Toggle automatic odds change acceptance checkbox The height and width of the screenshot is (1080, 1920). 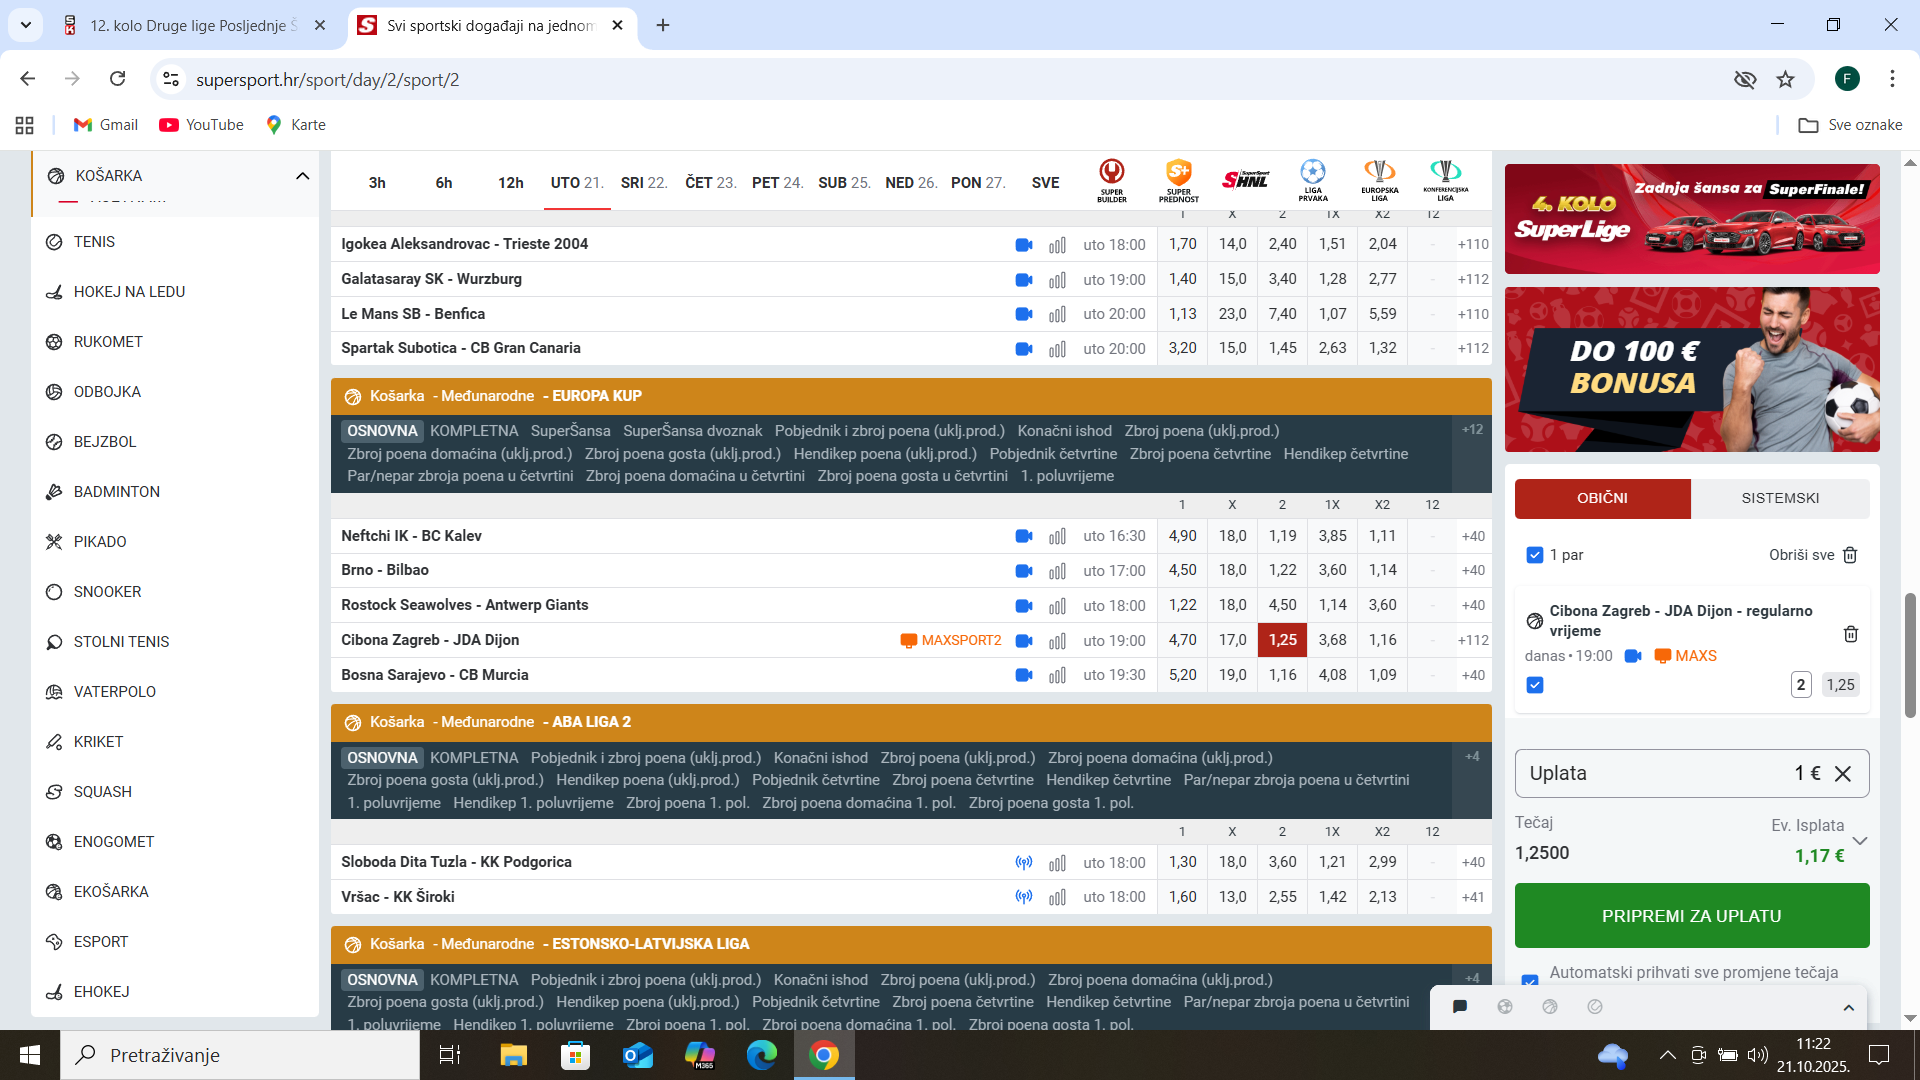[x=1530, y=980]
